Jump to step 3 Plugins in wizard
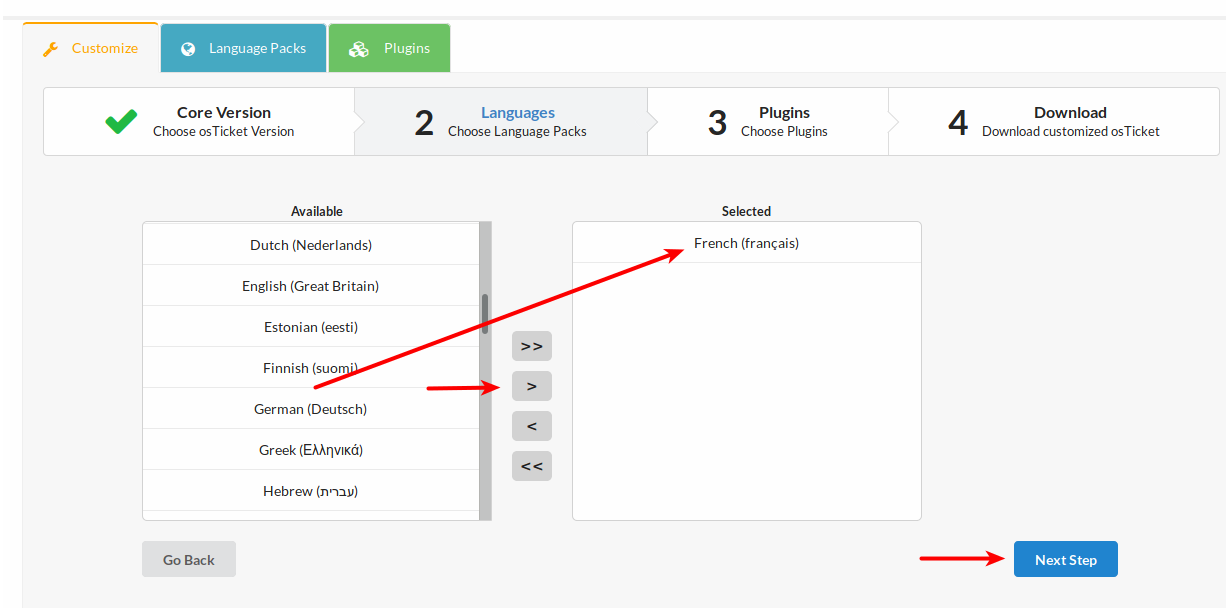Screen dimensions: 1226x610 (x=767, y=122)
